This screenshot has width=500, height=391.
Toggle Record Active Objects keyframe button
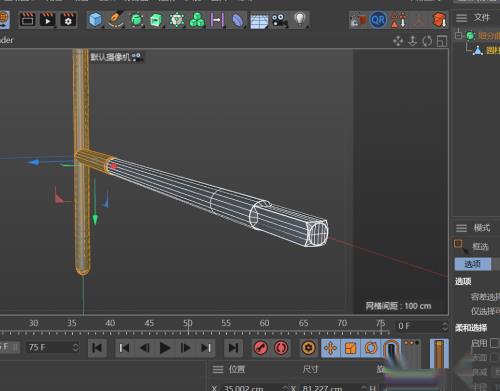tap(260, 348)
